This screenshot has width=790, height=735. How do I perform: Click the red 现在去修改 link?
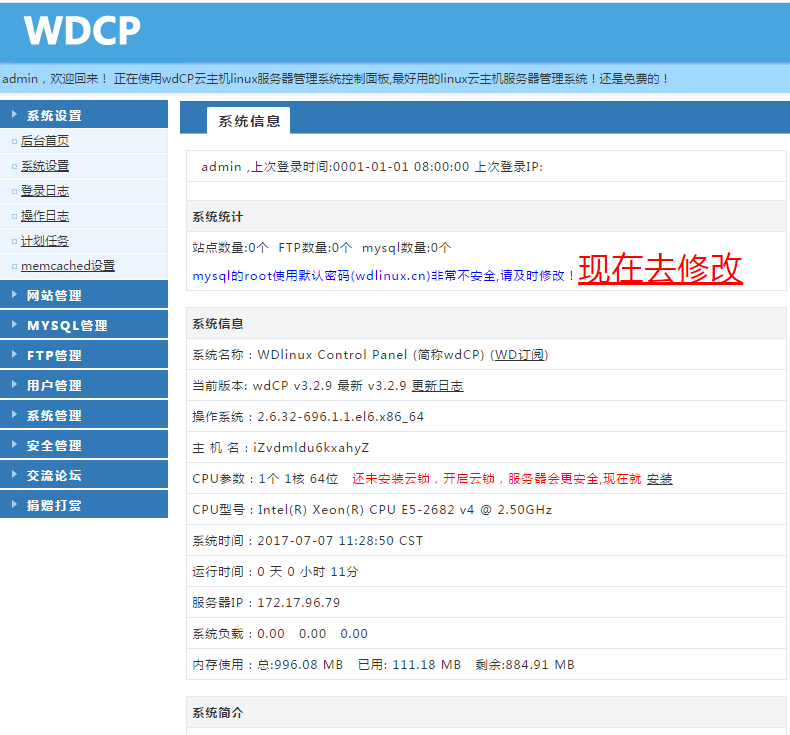click(660, 268)
